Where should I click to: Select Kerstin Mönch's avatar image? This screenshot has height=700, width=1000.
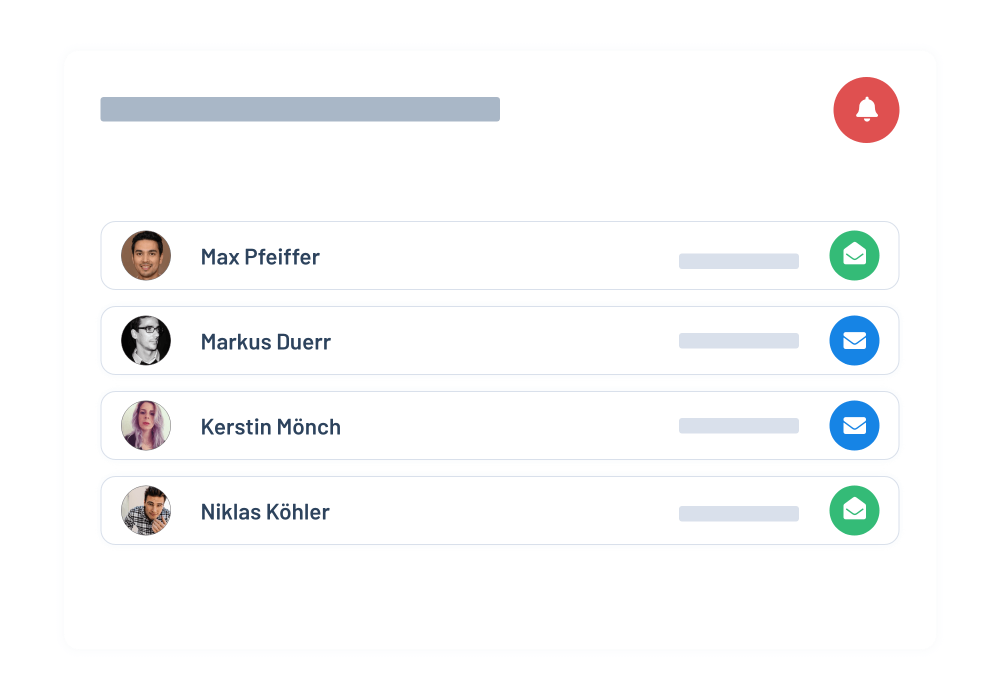146,426
